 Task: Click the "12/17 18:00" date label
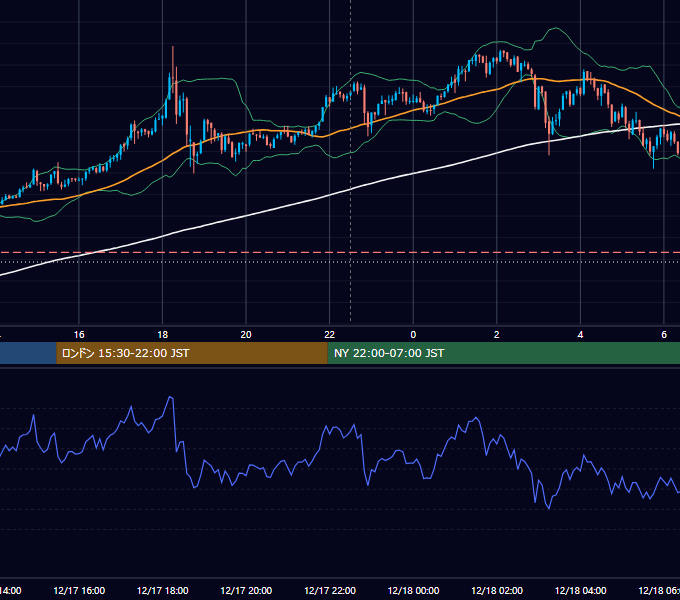(x=163, y=590)
